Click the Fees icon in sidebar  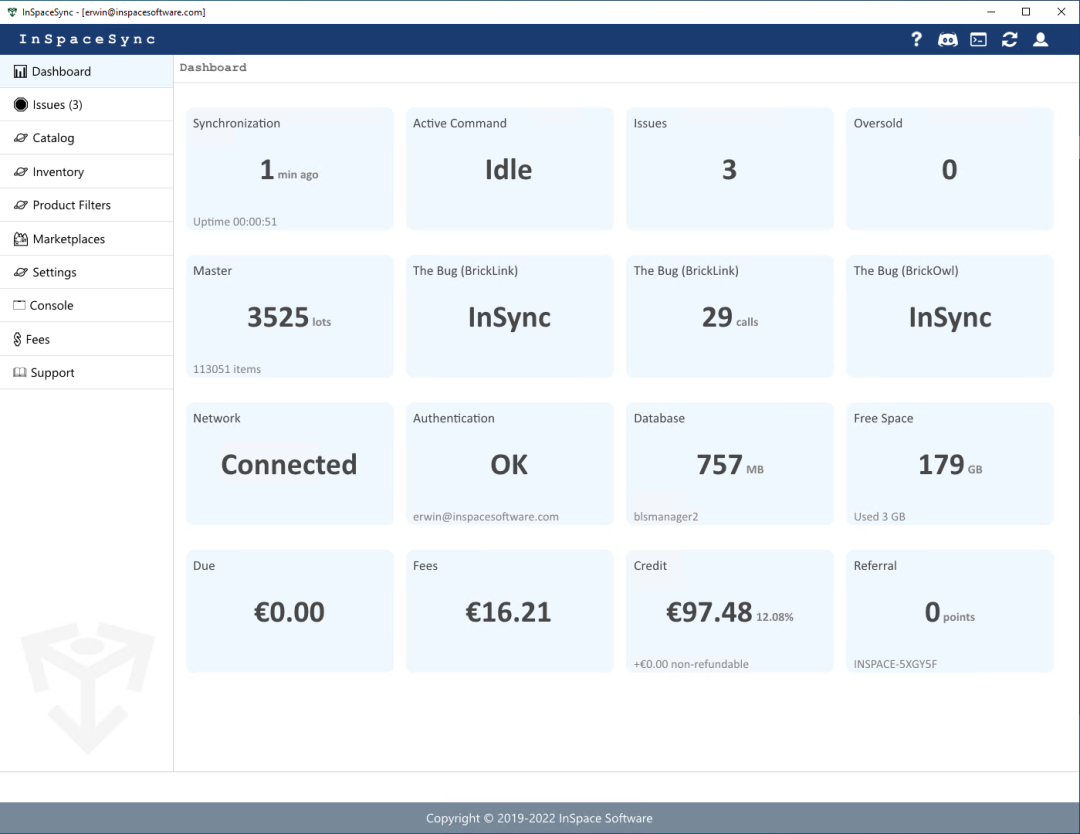[18, 340]
